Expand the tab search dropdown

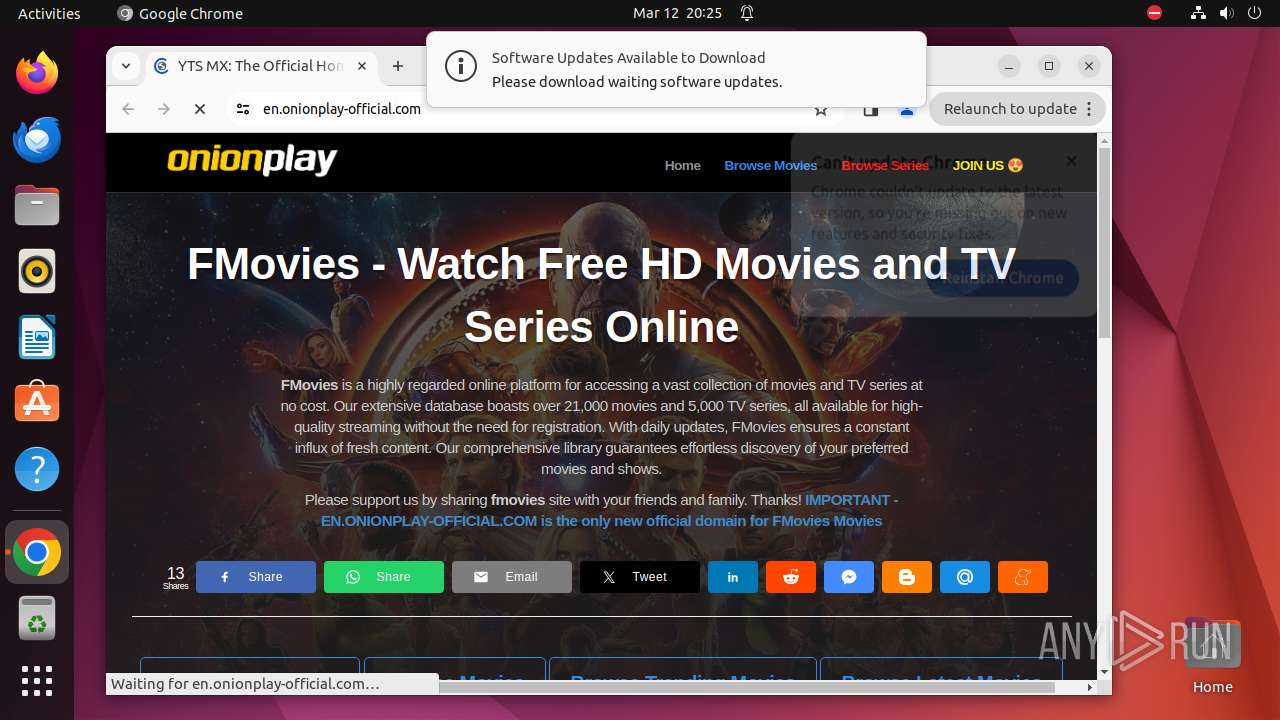tap(126, 66)
